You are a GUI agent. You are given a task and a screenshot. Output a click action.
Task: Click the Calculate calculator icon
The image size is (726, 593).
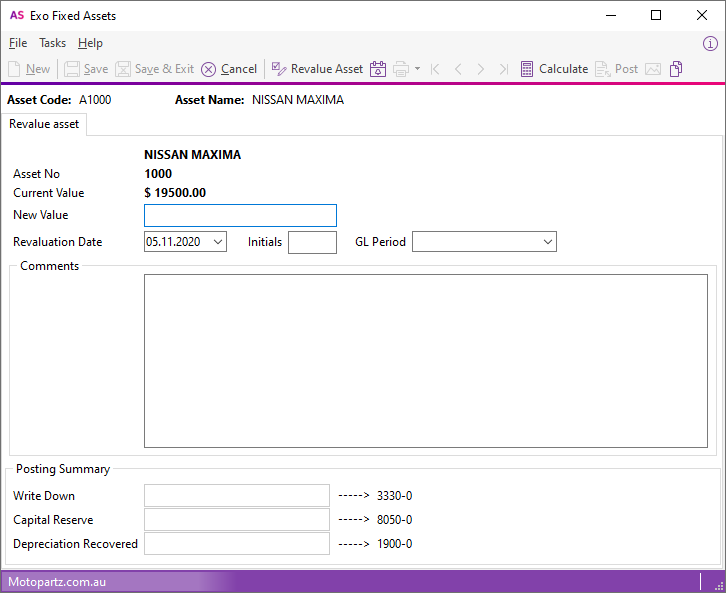(x=527, y=69)
